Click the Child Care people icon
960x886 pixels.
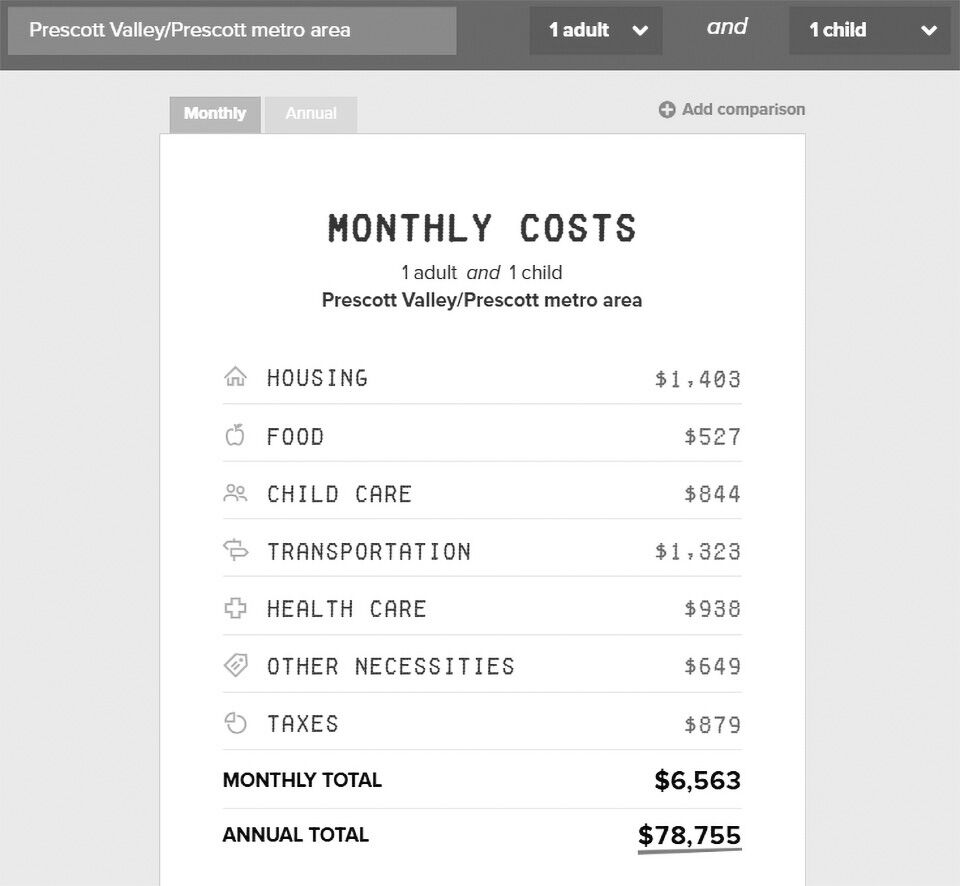235,493
